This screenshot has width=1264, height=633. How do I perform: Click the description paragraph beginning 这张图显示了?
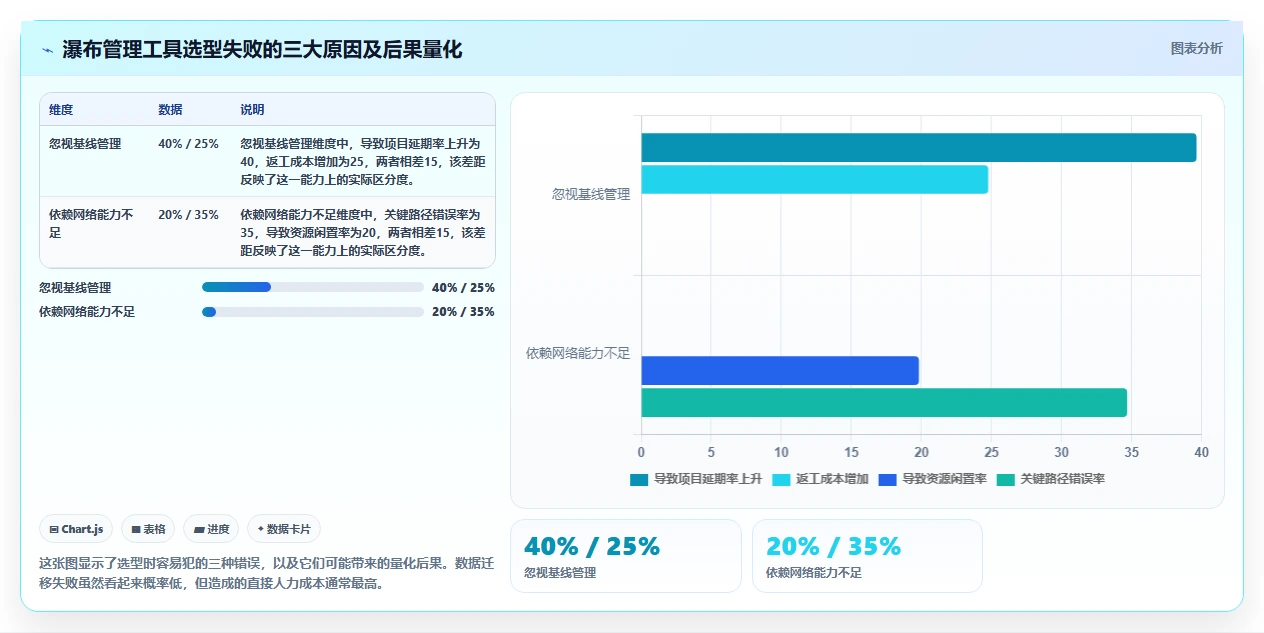coord(266,573)
